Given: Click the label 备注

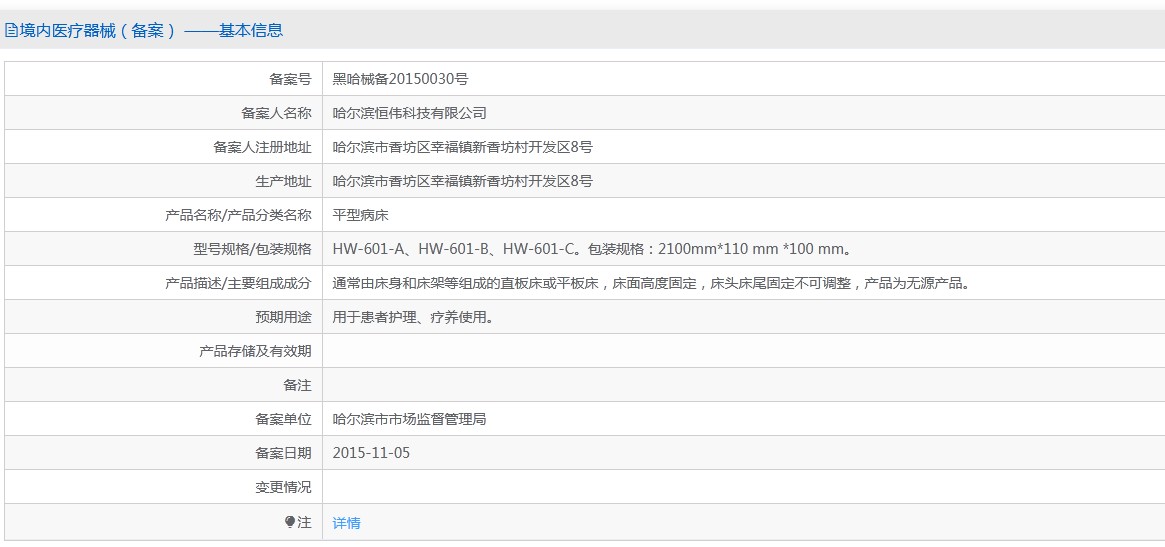Looking at the screenshot, I should [297, 386].
